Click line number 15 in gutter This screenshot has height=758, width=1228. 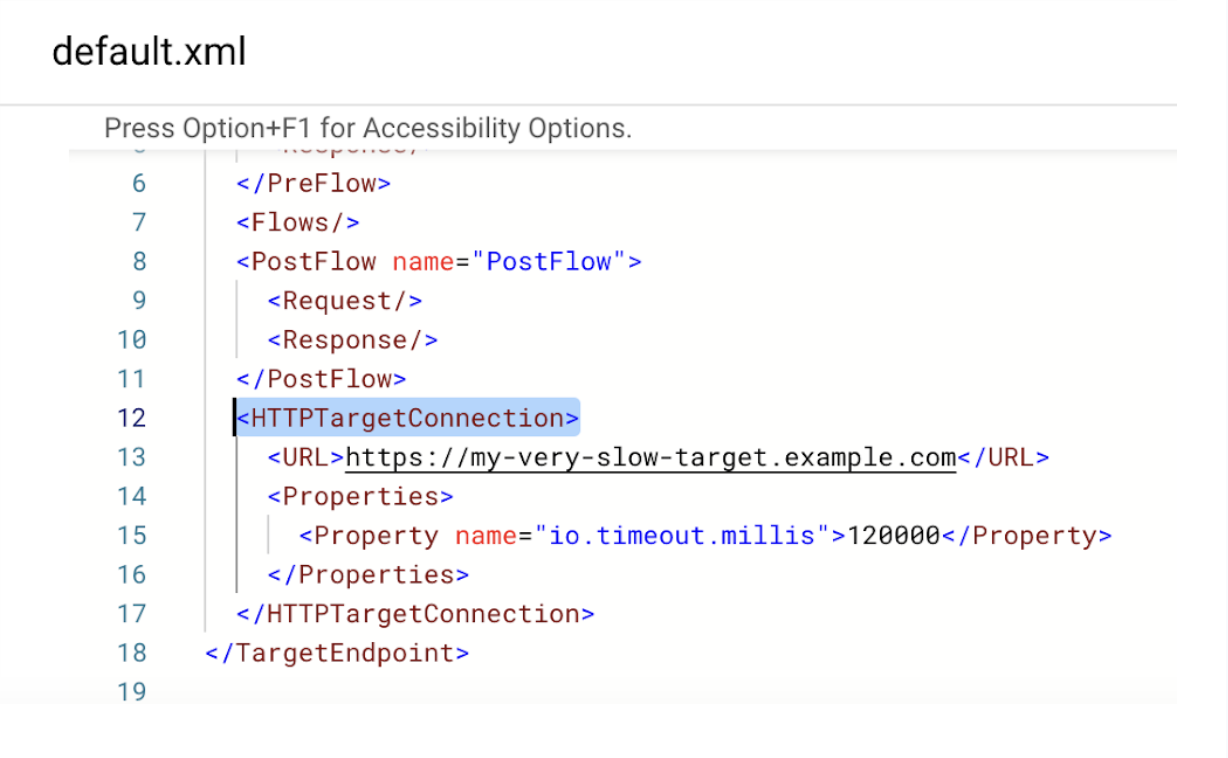(131, 536)
